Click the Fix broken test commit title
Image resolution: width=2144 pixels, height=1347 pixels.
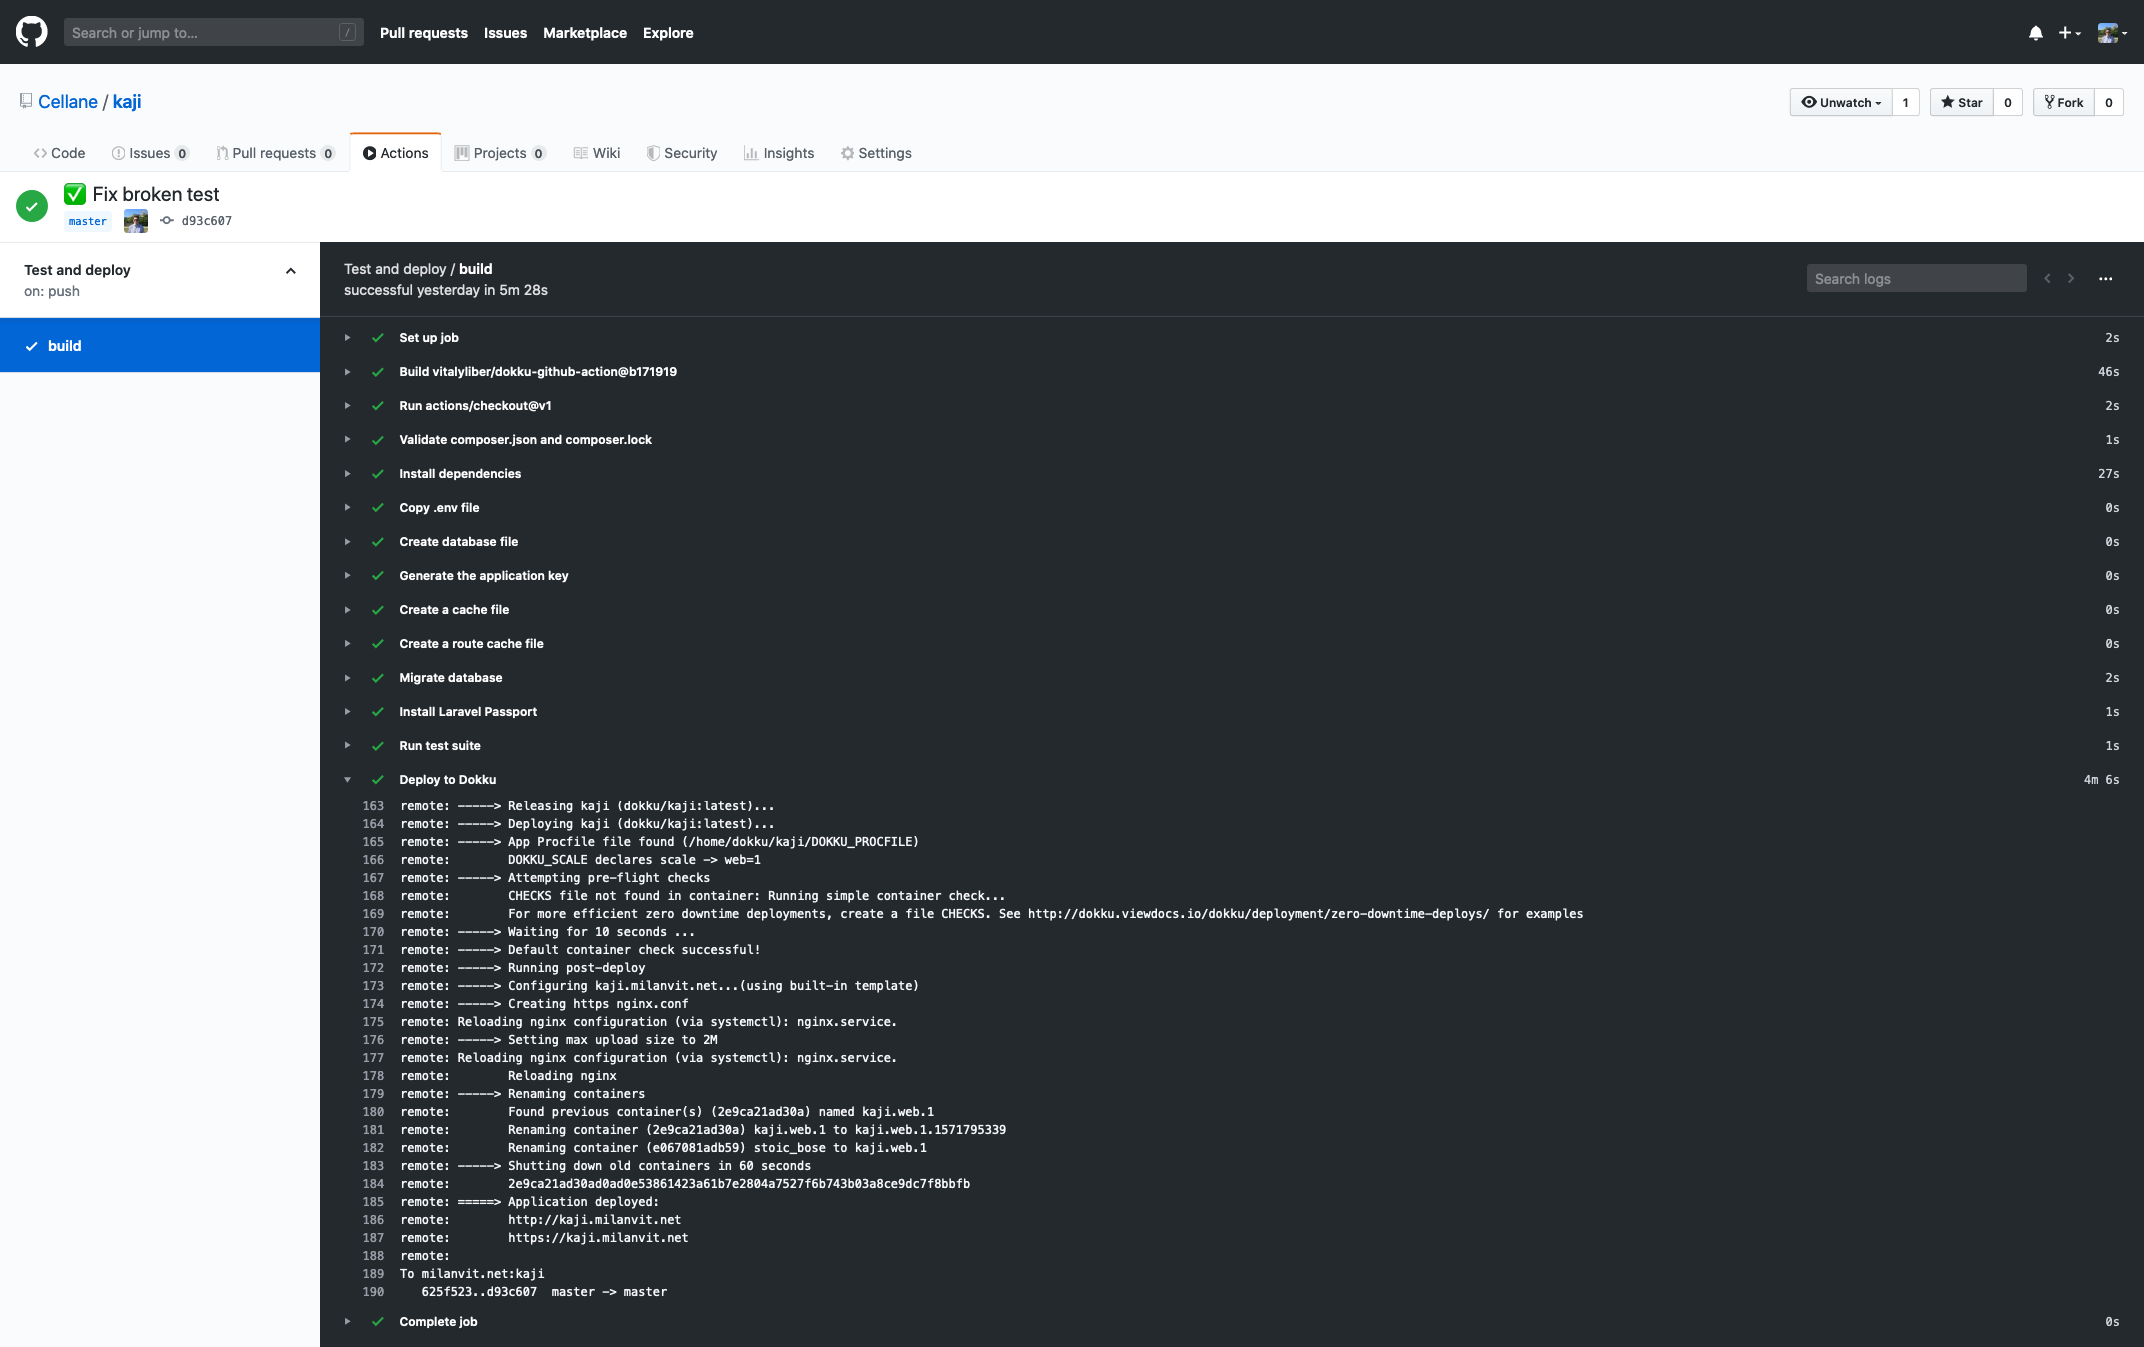(156, 194)
